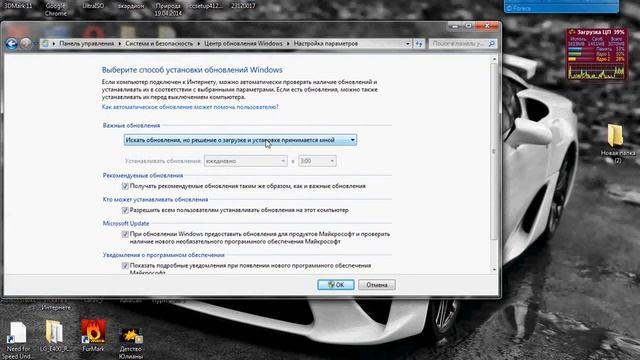
Task: Toggle receiving recommended updates checkbox
Action: point(125,186)
